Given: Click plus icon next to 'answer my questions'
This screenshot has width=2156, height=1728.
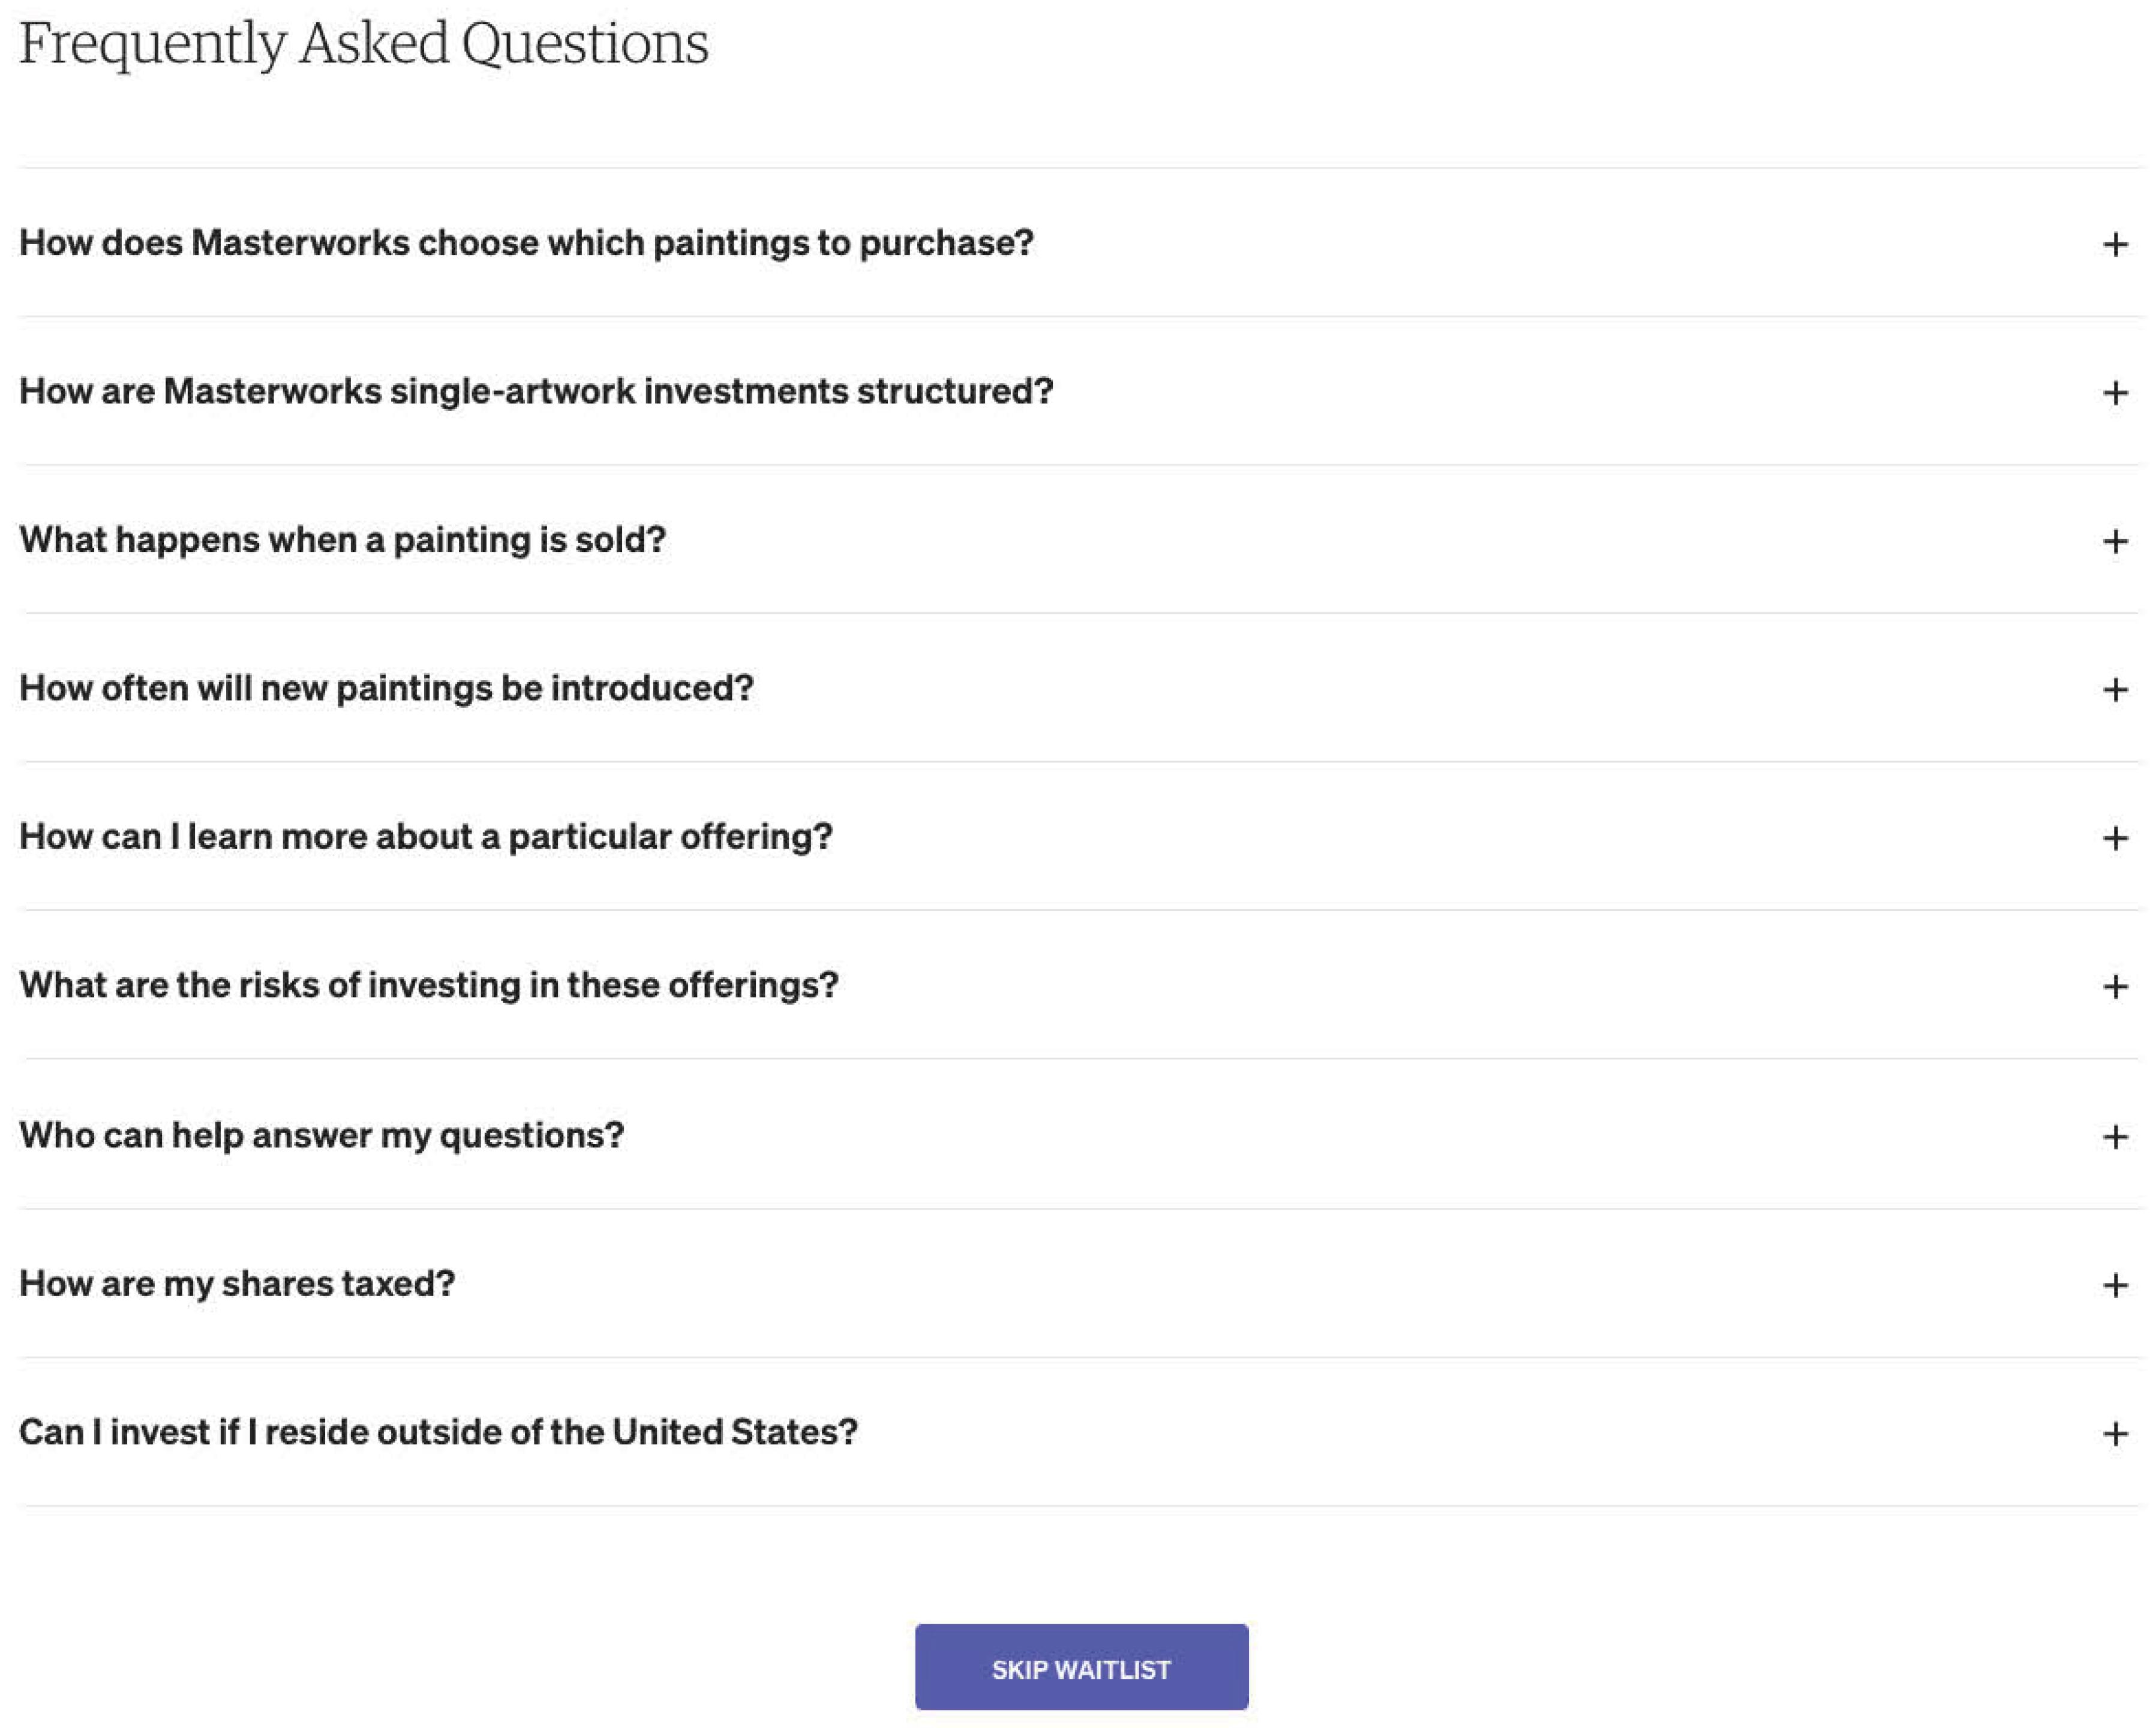Looking at the screenshot, I should [x=2114, y=1136].
